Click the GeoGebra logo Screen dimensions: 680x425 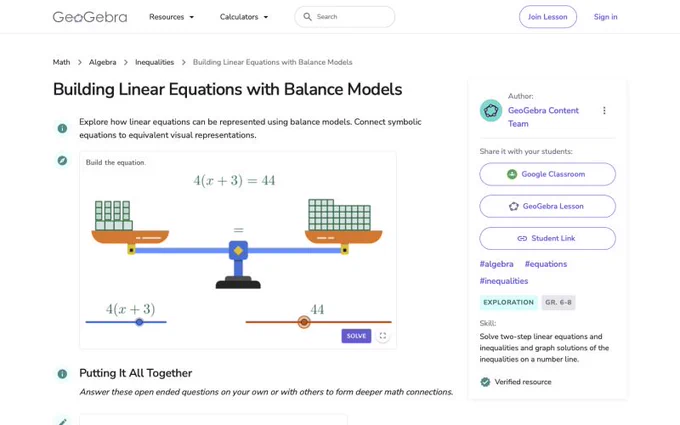coord(90,17)
